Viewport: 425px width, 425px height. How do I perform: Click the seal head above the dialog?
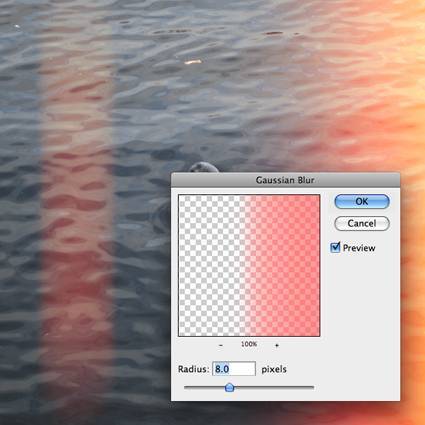pyautogui.click(x=203, y=167)
